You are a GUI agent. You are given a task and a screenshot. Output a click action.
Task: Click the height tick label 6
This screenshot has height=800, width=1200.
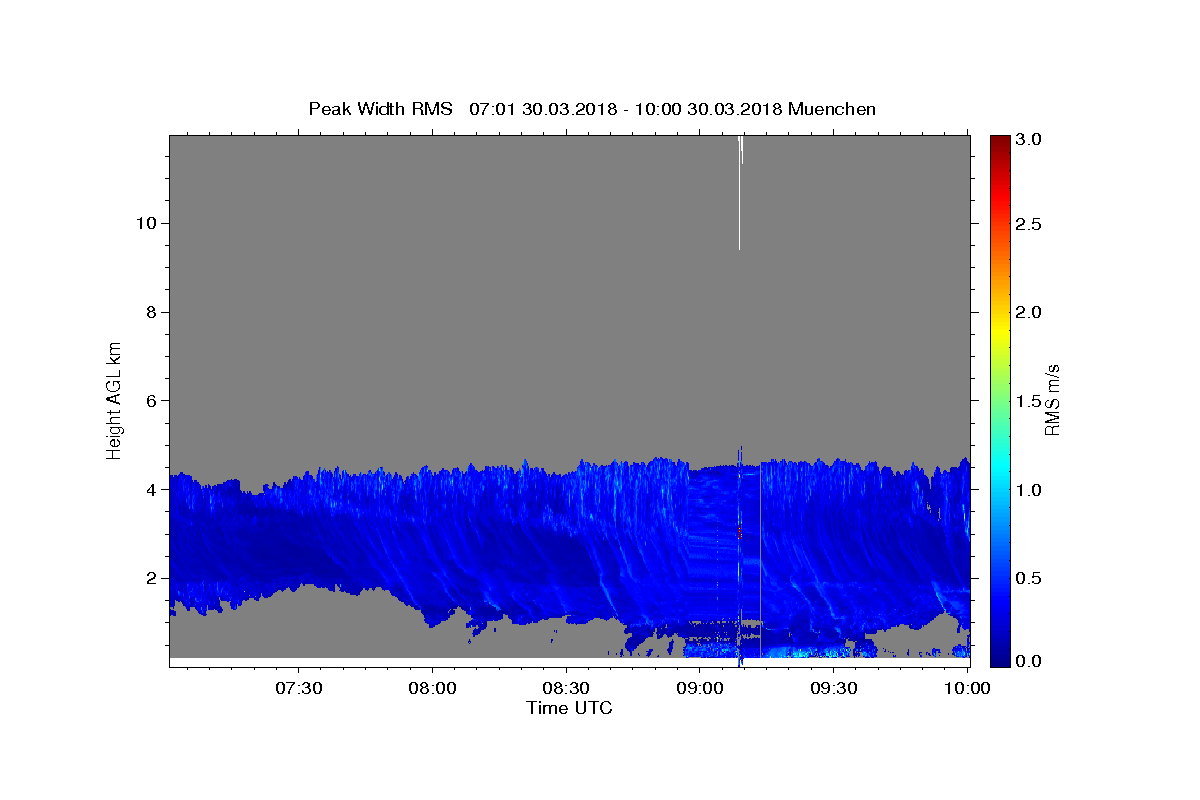tap(149, 401)
